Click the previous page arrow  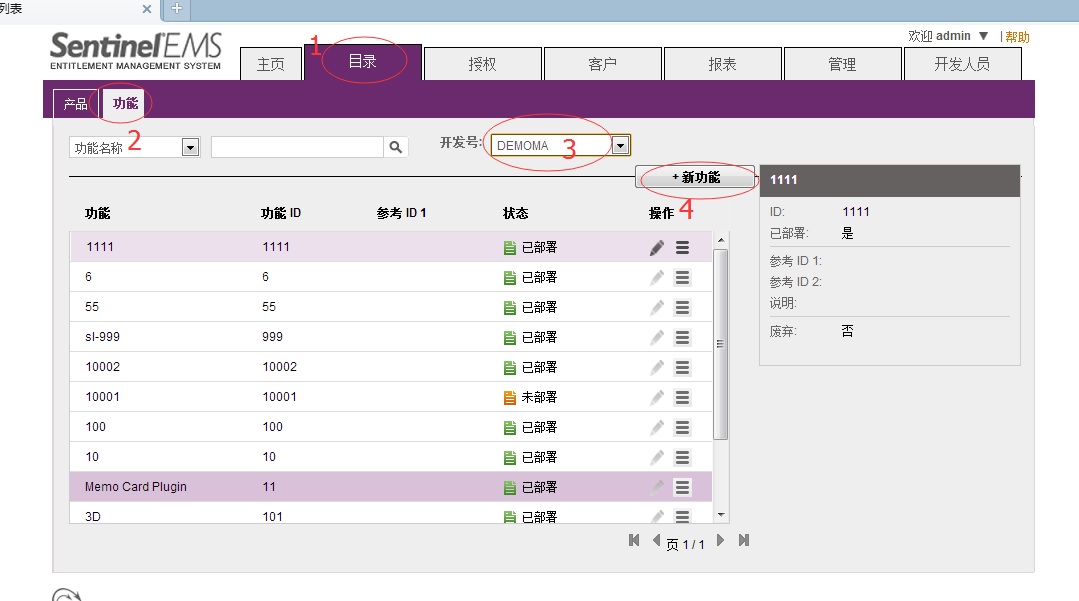pyautogui.click(x=656, y=541)
